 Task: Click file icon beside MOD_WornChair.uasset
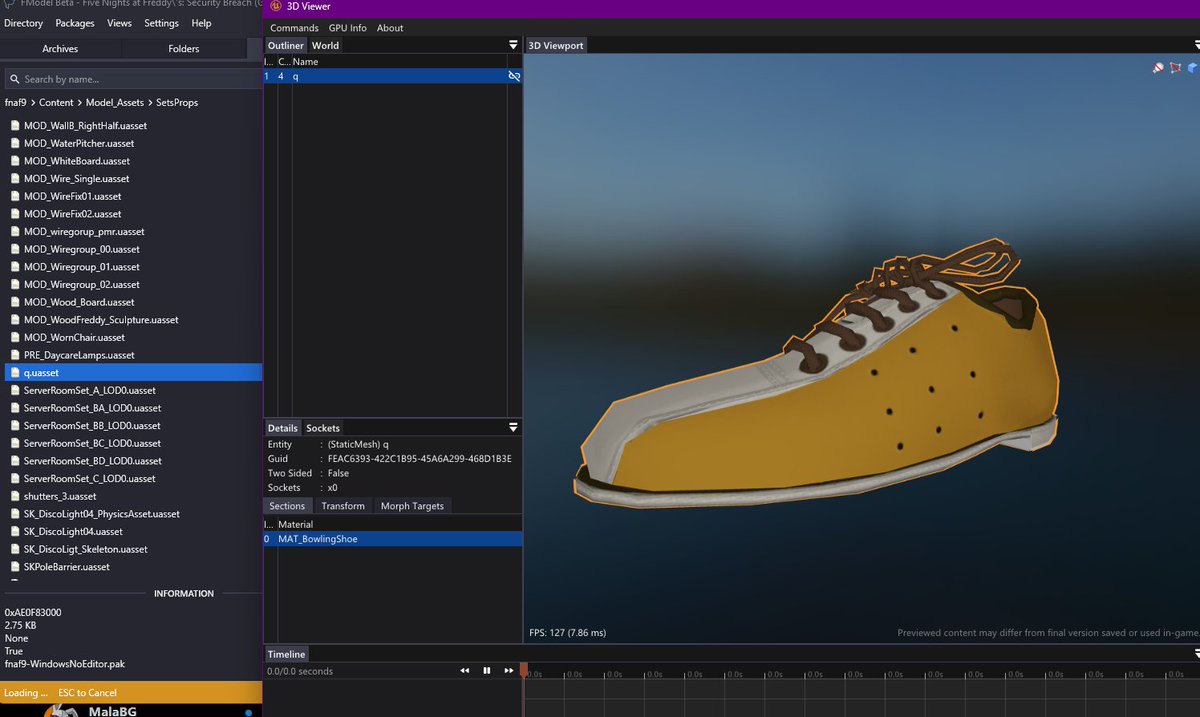coord(14,338)
